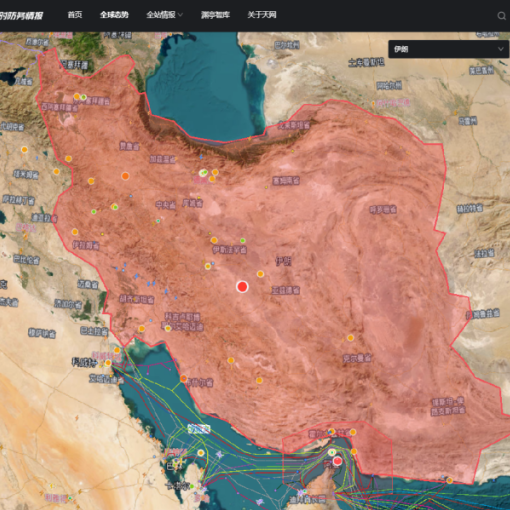Open the menu item left of 关于天网
The height and width of the screenshot is (510, 510).
tap(215, 15)
